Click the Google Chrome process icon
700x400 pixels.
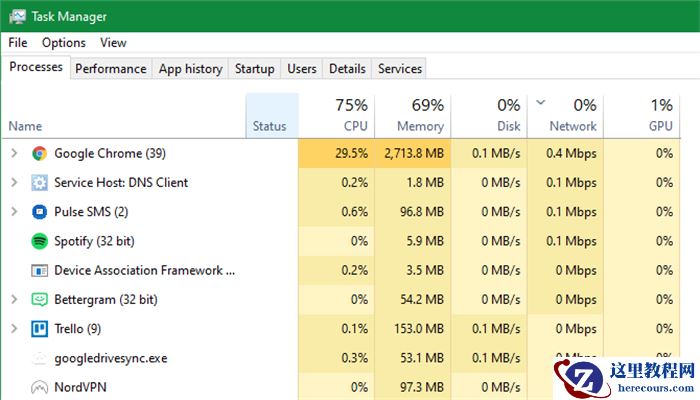[39, 154]
